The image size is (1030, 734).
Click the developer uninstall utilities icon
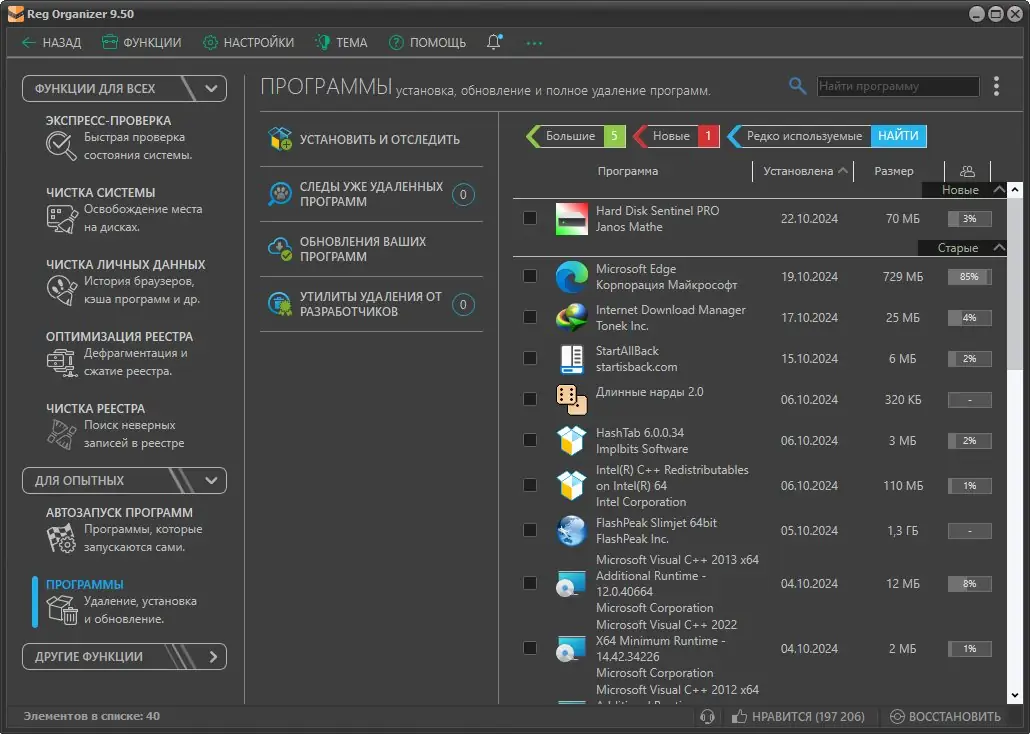coord(280,304)
